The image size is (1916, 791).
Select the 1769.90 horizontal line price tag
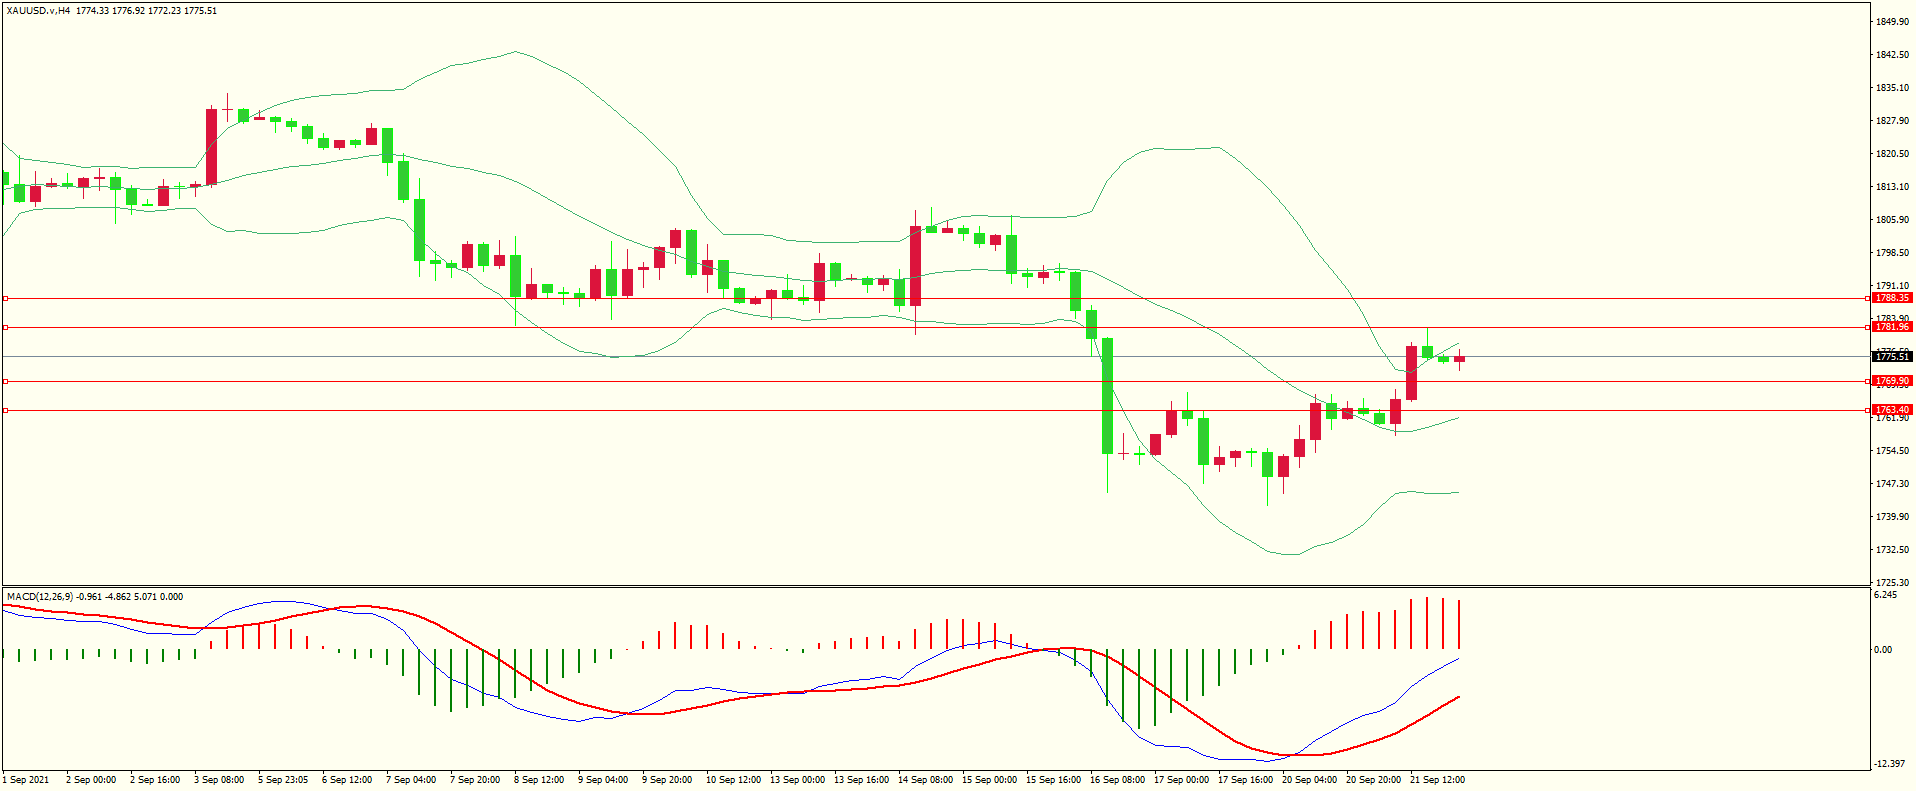1892,381
